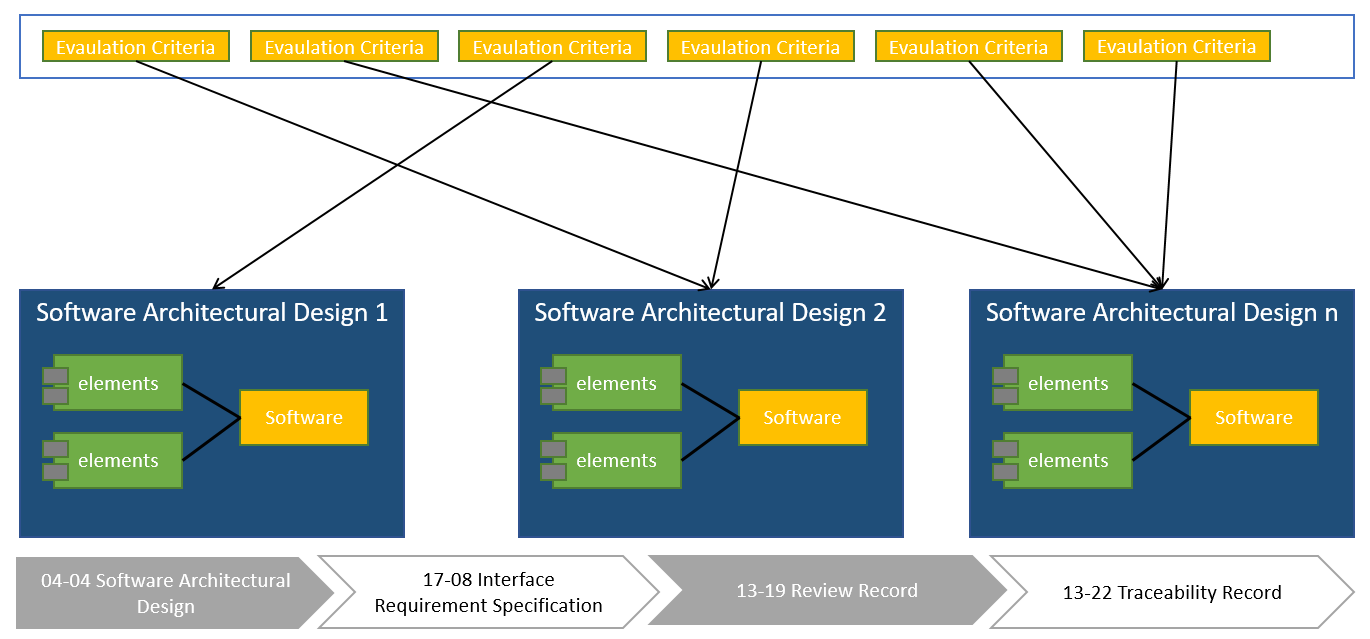Click the 17-08 Interface Requirement Specification step

coord(487,590)
